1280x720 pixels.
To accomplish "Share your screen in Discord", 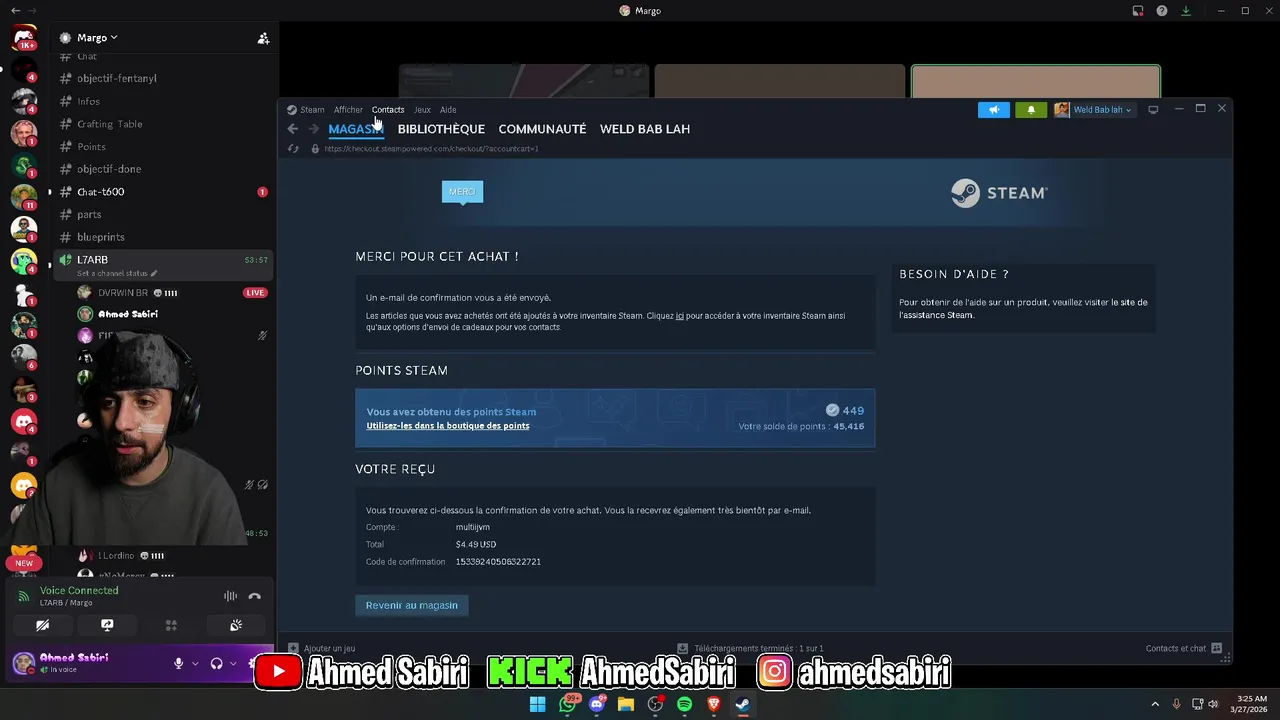I will coord(107,625).
